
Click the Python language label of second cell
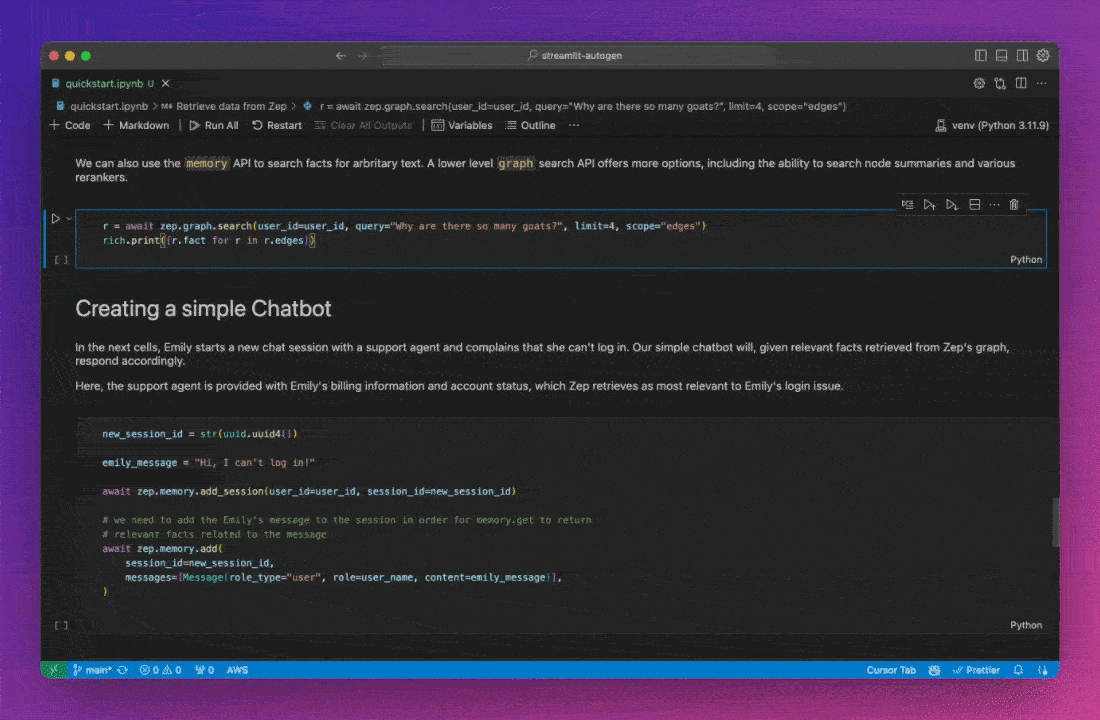pyautogui.click(x=1026, y=625)
